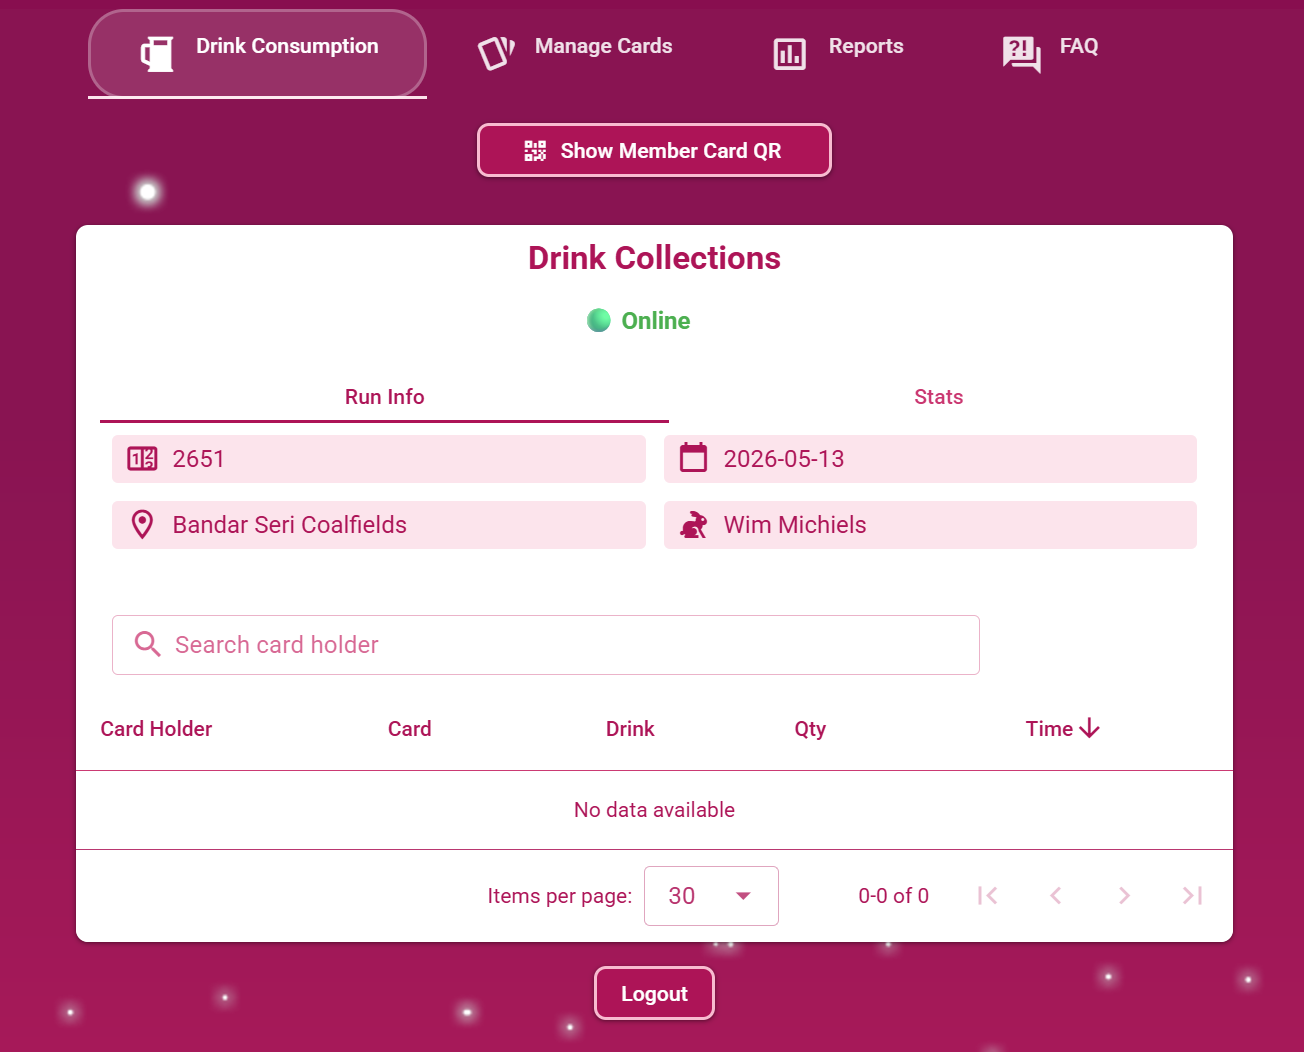Go to first page of results
This screenshot has height=1052, width=1304.
988,896
